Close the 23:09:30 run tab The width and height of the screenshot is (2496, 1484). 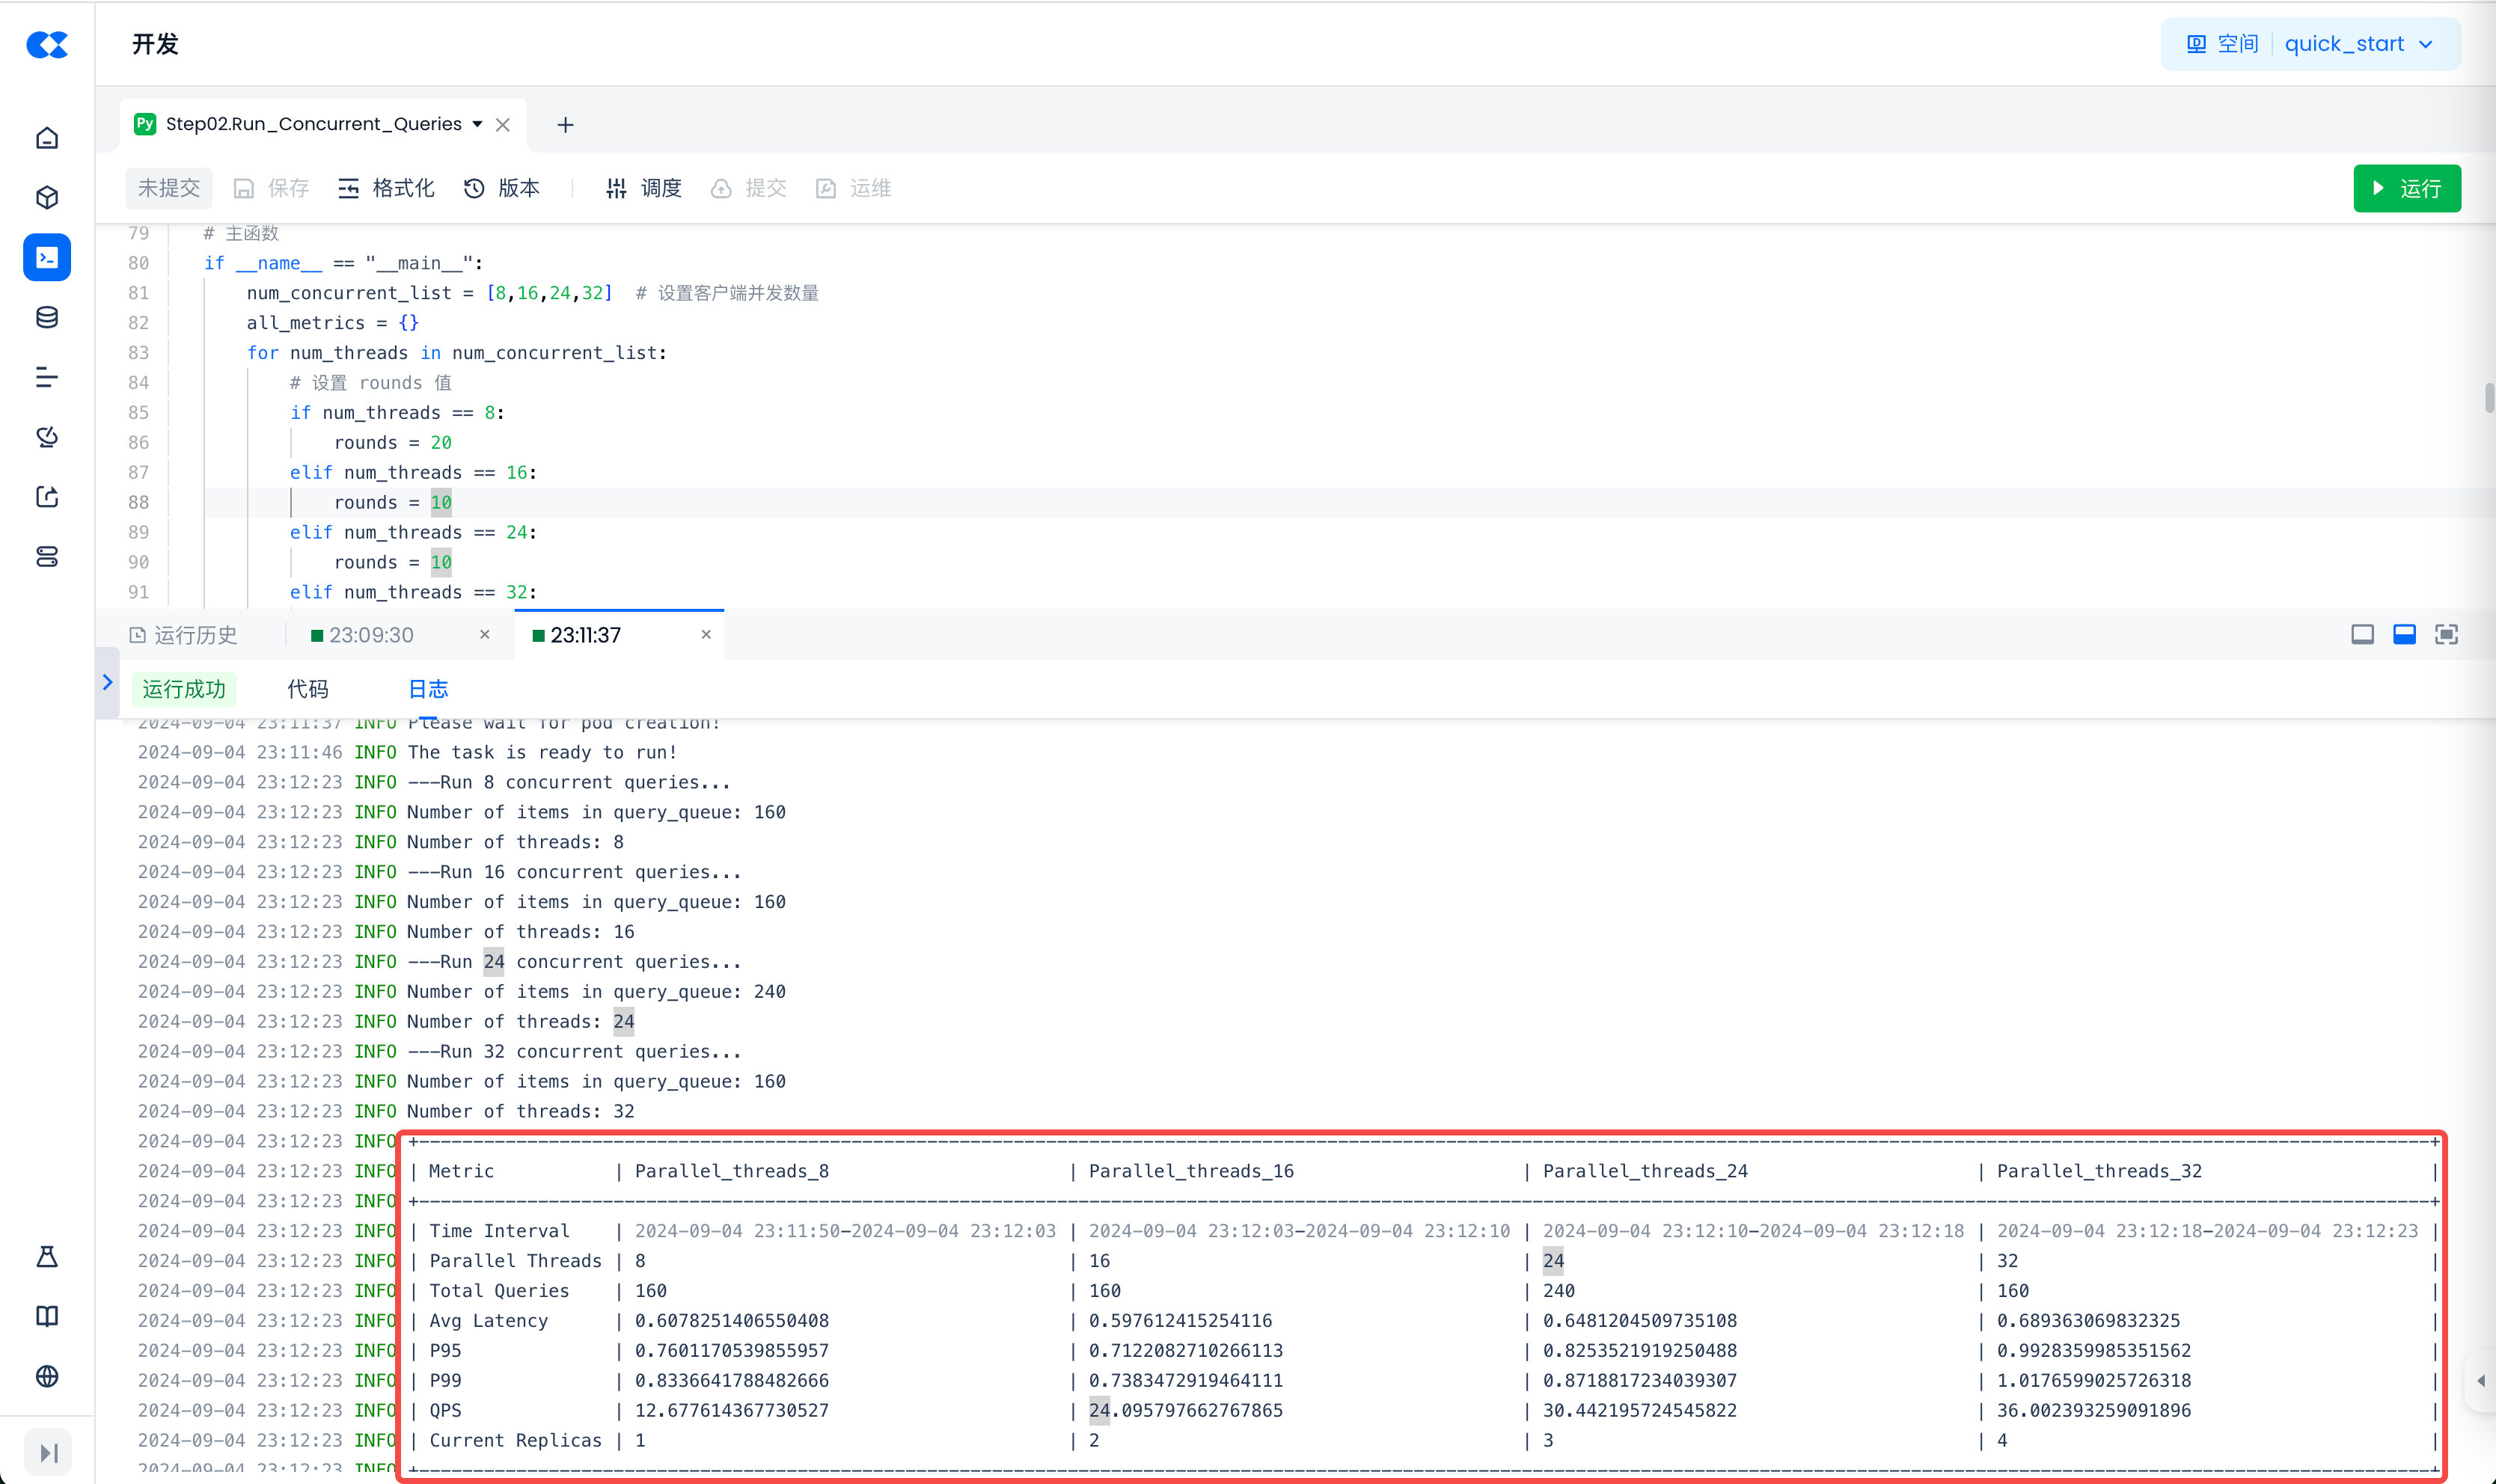pos(485,634)
